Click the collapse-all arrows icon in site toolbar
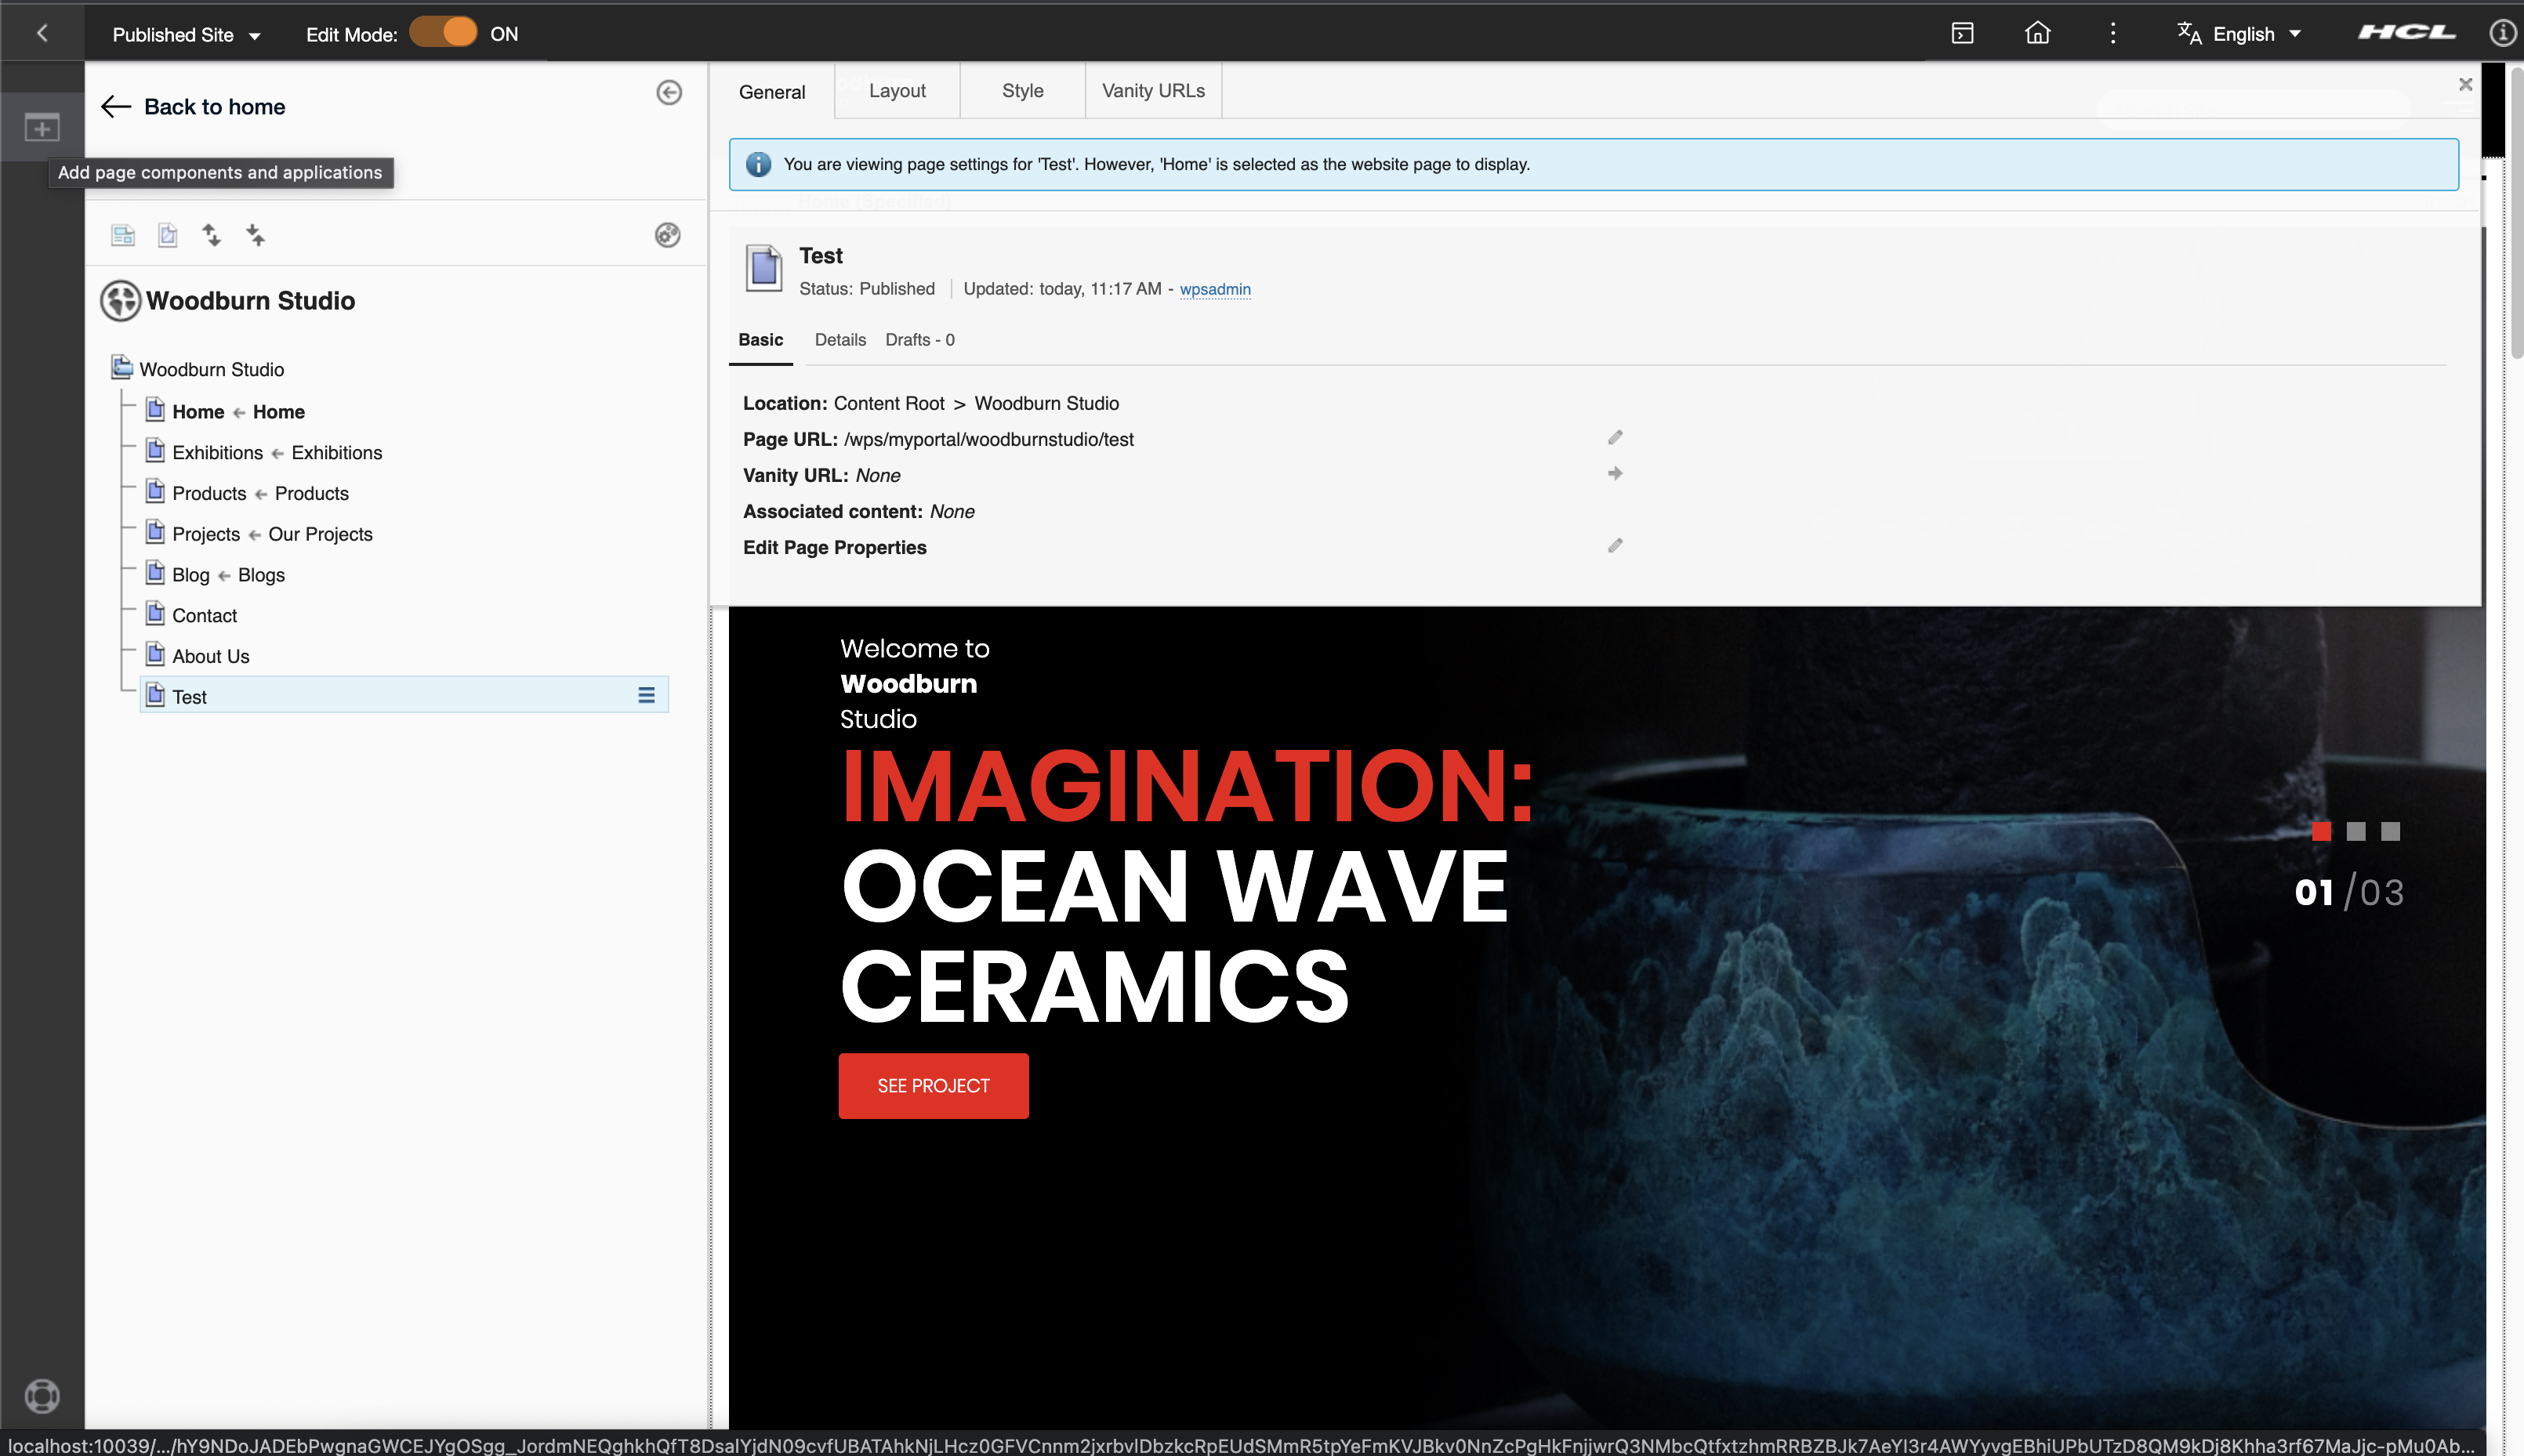This screenshot has width=2524, height=1456. tap(255, 235)
